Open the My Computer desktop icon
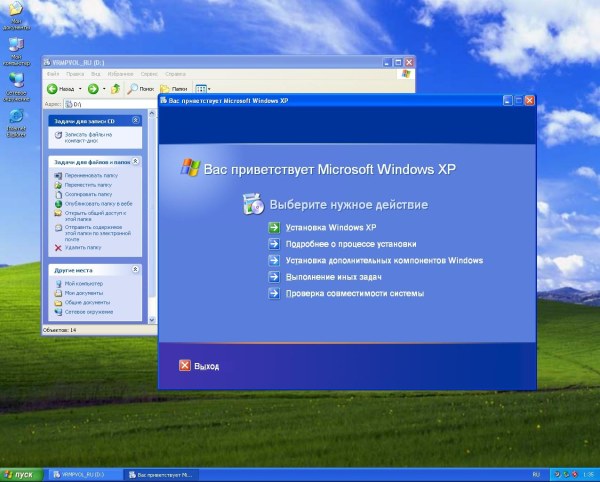The image size is (600, 482). pyautogui.click(x=16, y=46)
